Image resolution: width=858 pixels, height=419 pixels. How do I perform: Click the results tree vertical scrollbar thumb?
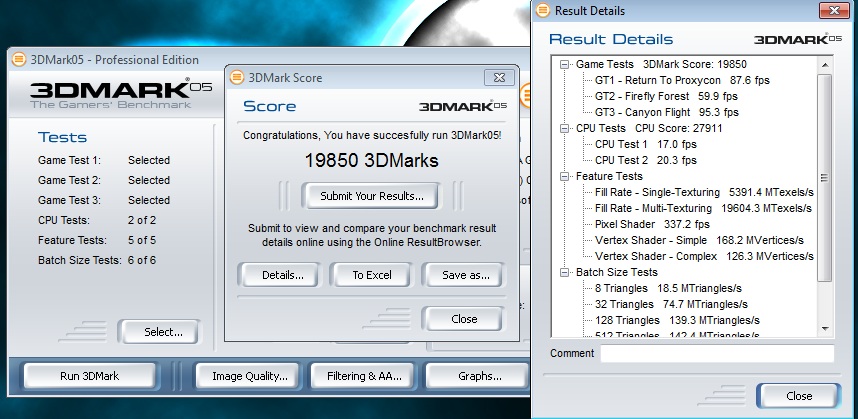pos(825,178)
